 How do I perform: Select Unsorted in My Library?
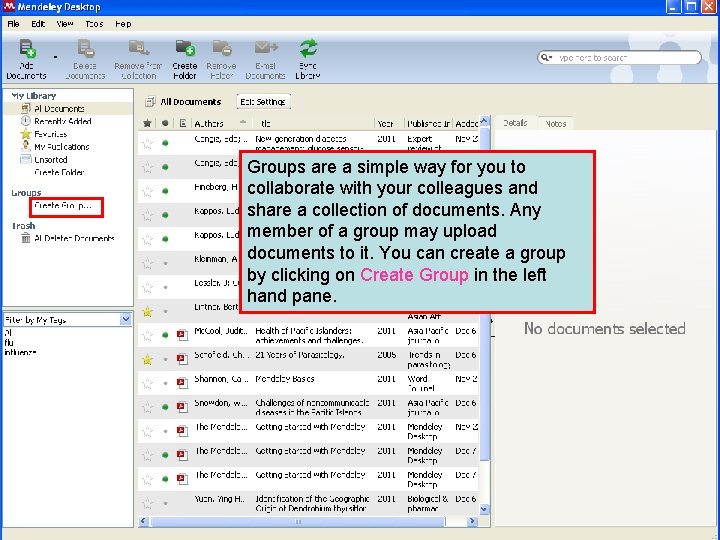click(51, 160)
